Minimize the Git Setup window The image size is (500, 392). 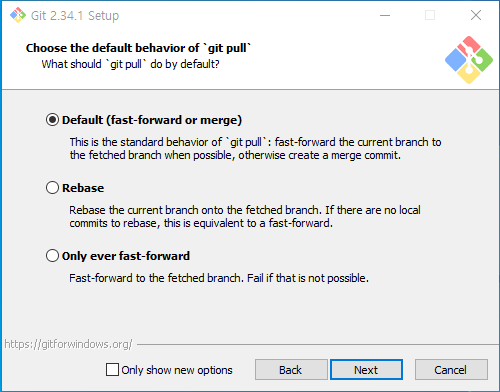pos(385,15)
